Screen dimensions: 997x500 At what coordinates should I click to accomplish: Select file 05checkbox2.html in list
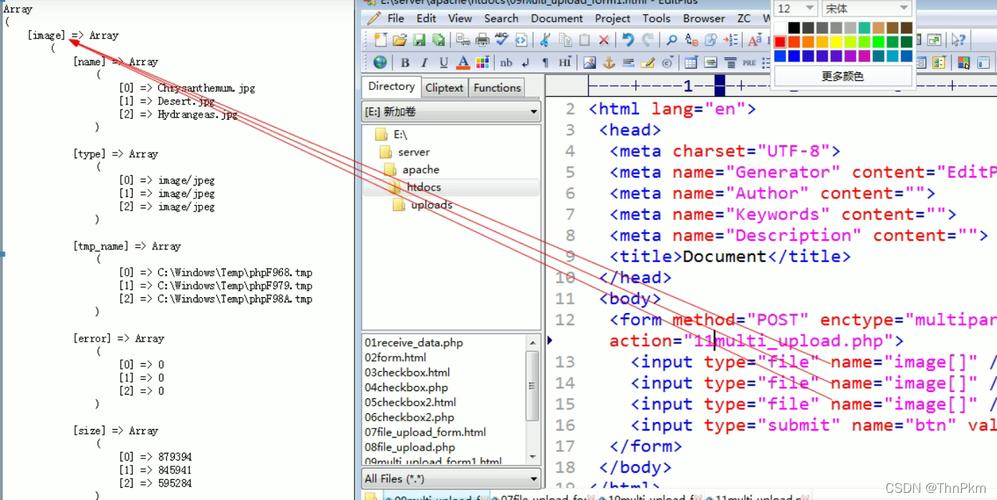tap(410, 402)
